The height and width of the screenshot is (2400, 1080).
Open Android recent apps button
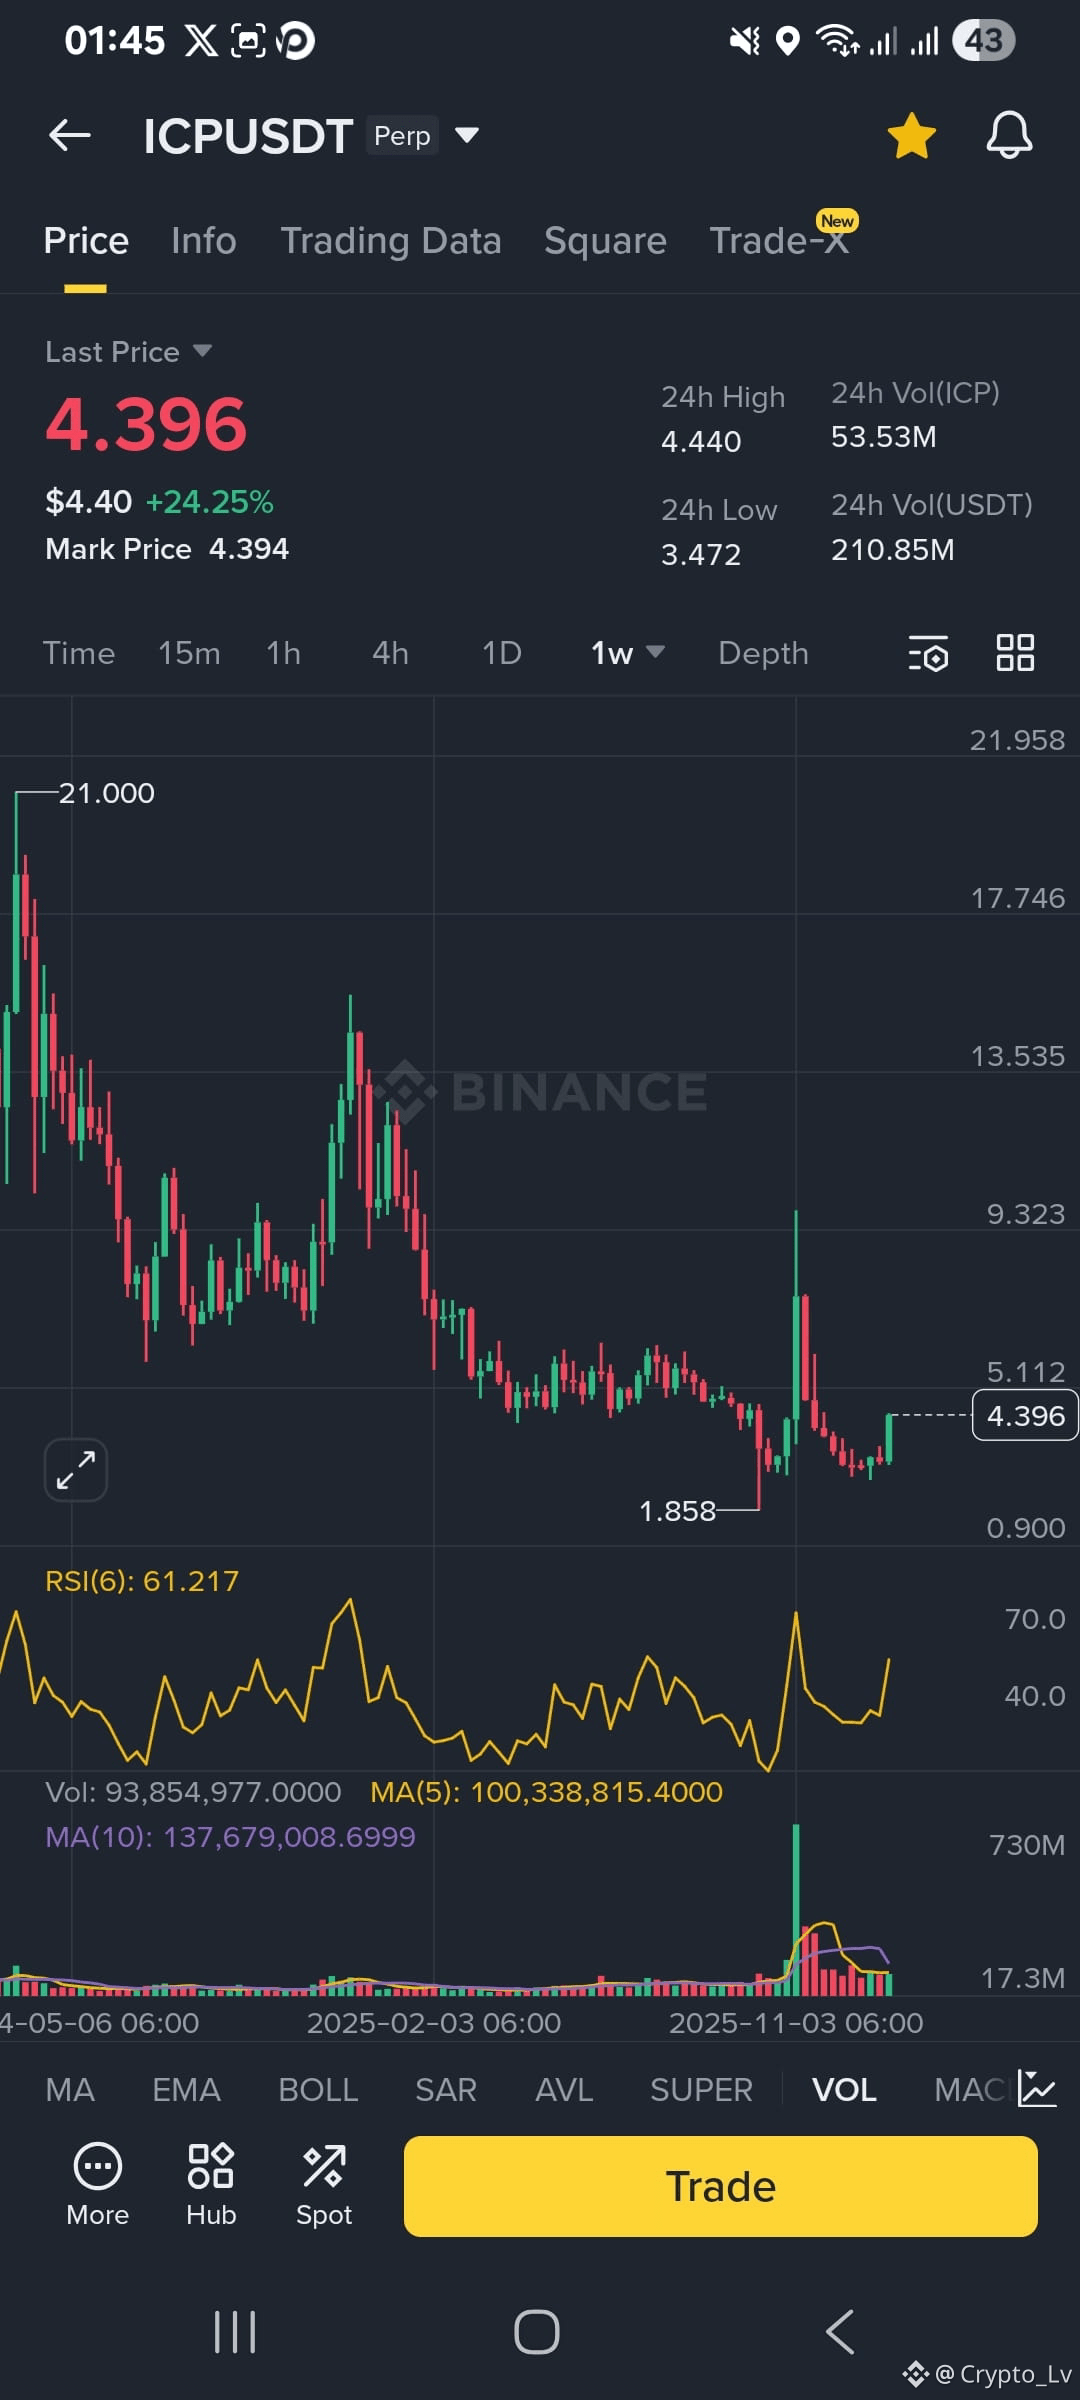pyautogui.click(x=235, y=2332)
